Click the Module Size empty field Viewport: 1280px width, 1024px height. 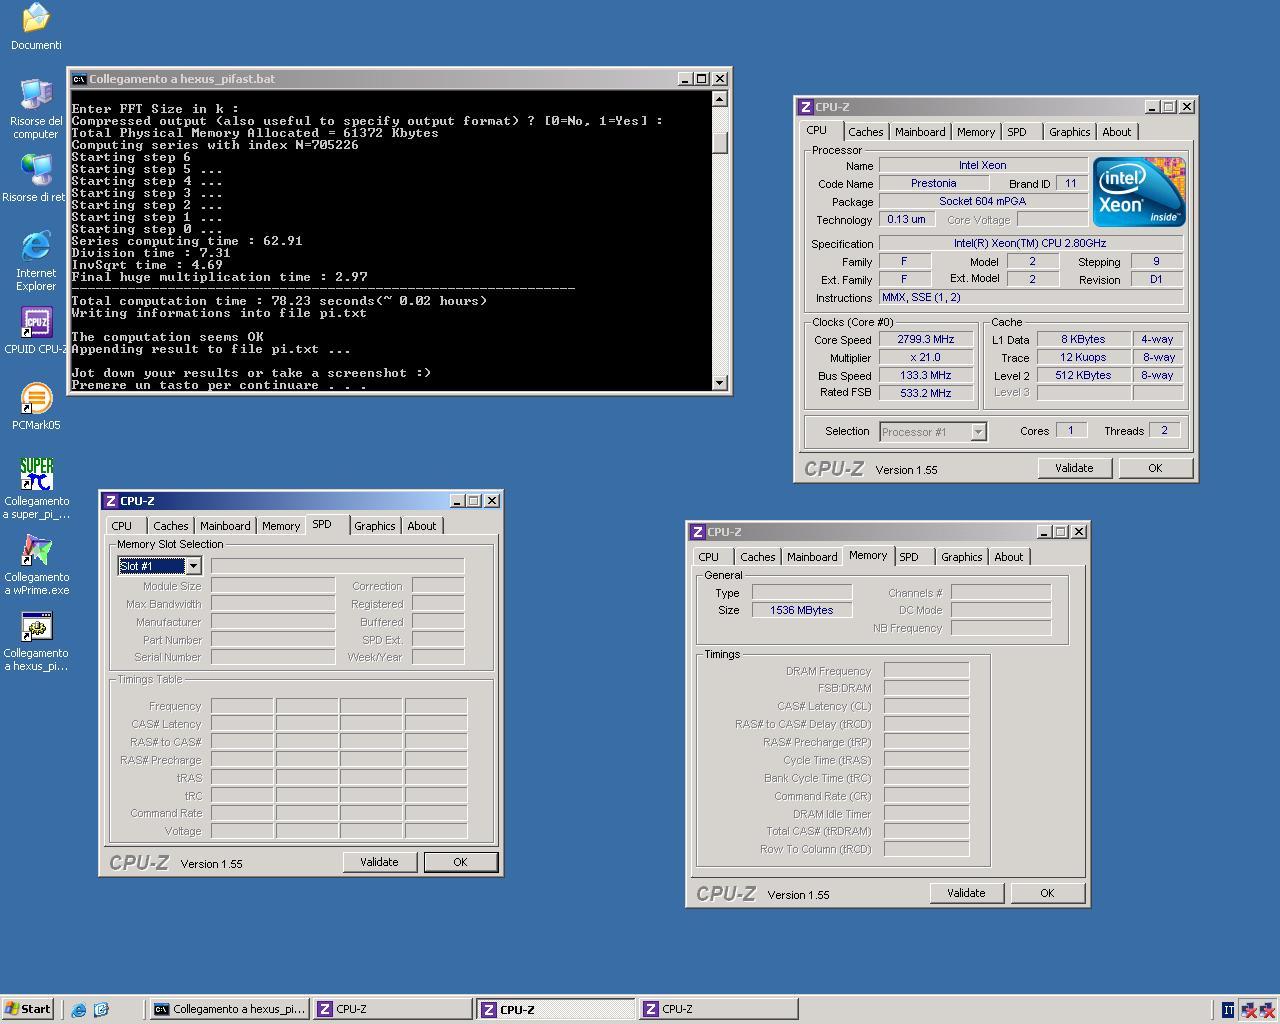(273, 586)
